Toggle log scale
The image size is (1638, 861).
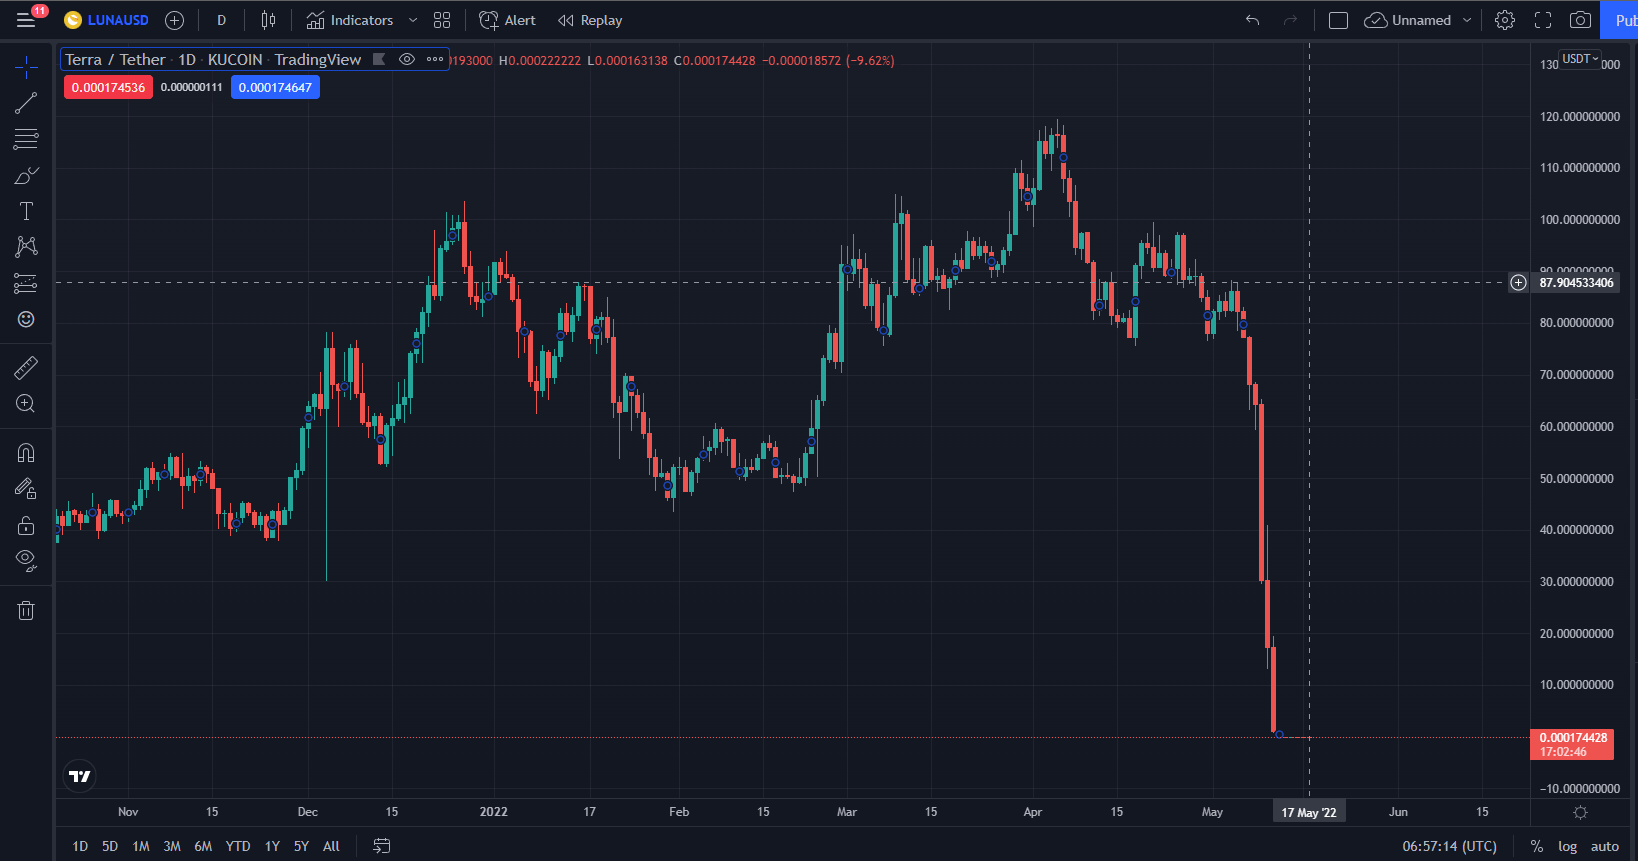point(1567,846)
